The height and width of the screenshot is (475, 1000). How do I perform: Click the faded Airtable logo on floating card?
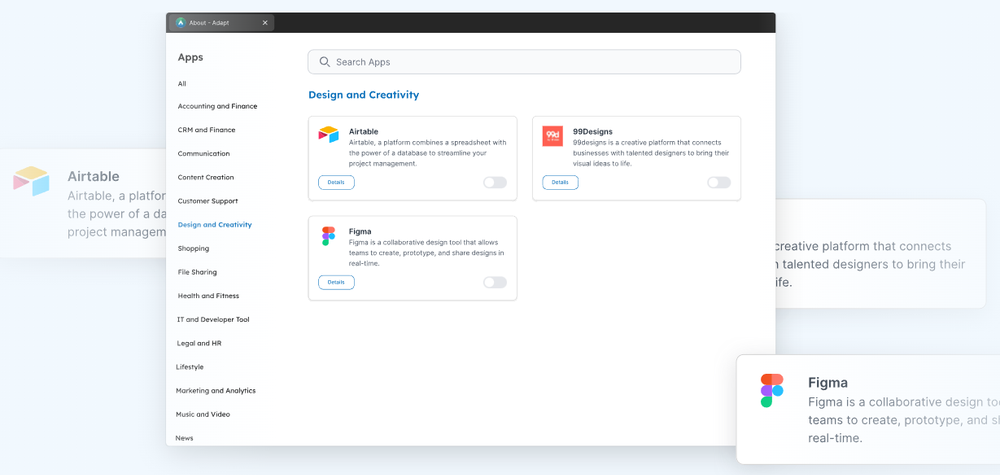pyautogui.click(x=31, y=181)
